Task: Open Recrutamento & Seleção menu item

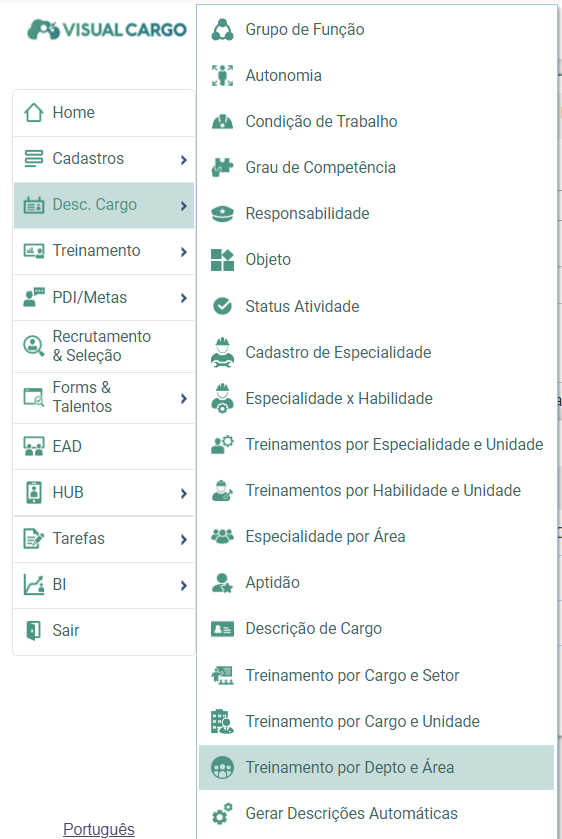Action: click(x=104, y=346)
